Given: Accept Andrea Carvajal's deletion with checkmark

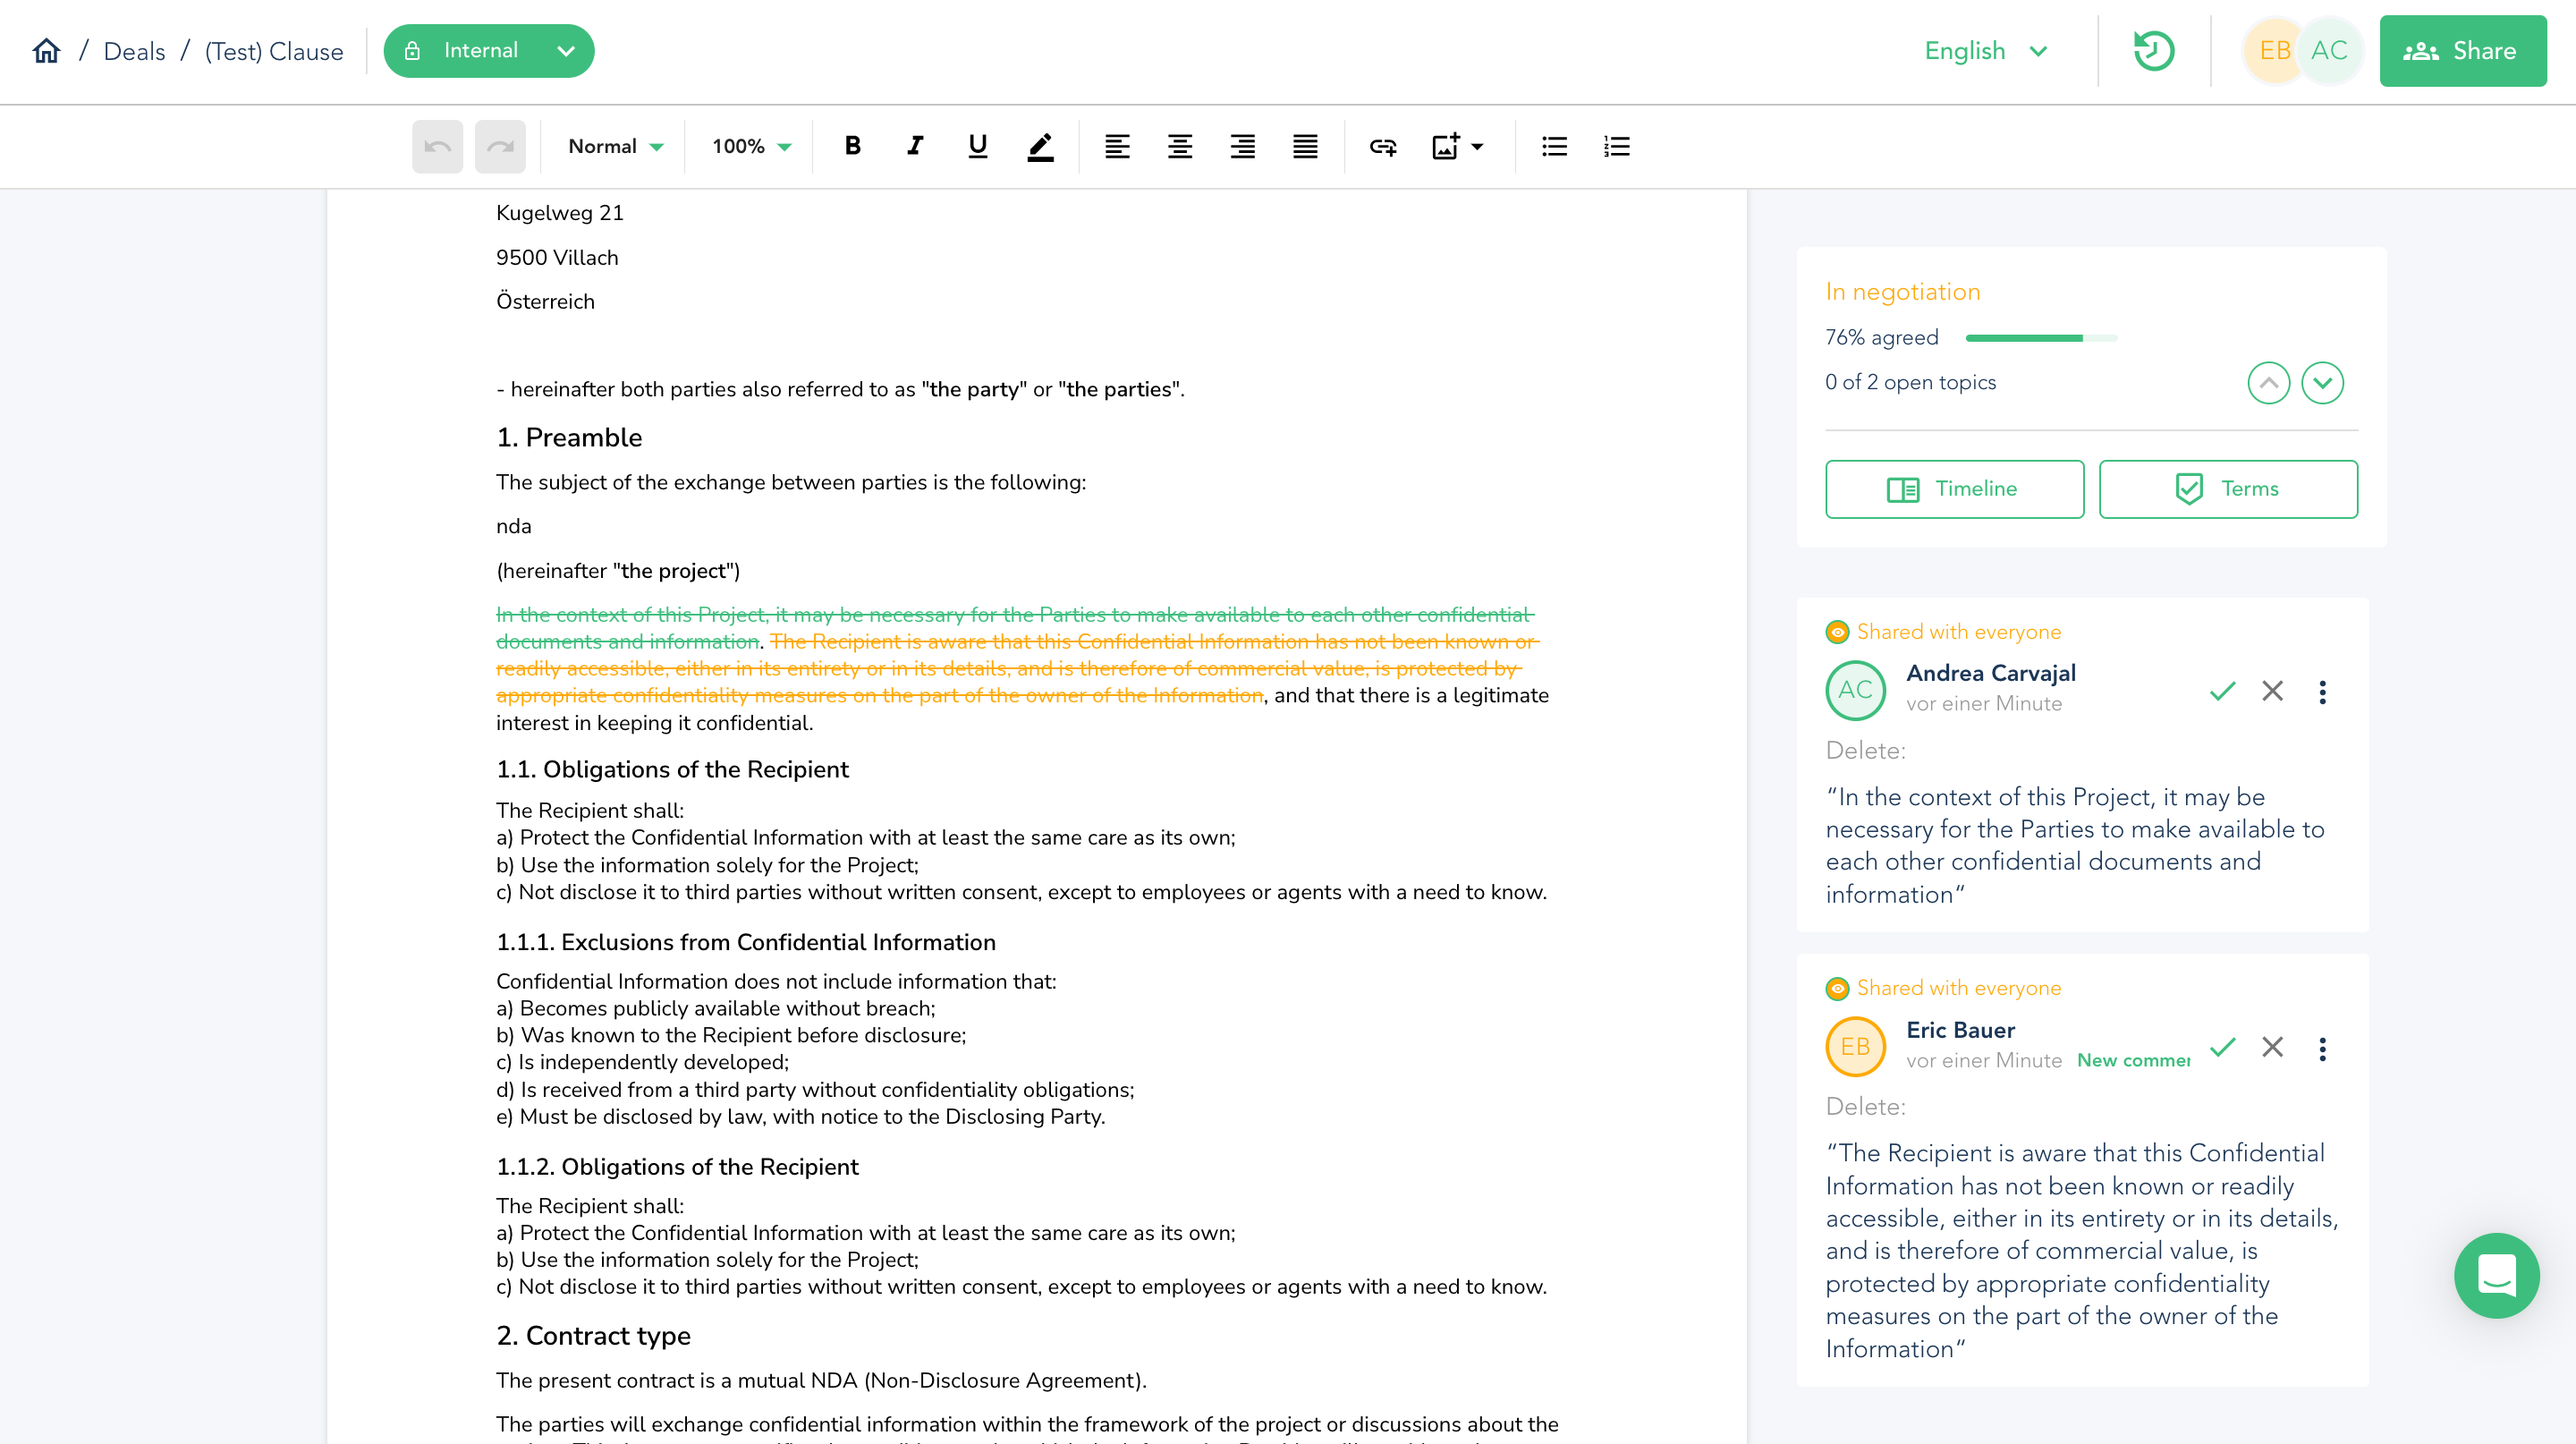Looking at the screenshot, I should click(x=2222, y=691).
